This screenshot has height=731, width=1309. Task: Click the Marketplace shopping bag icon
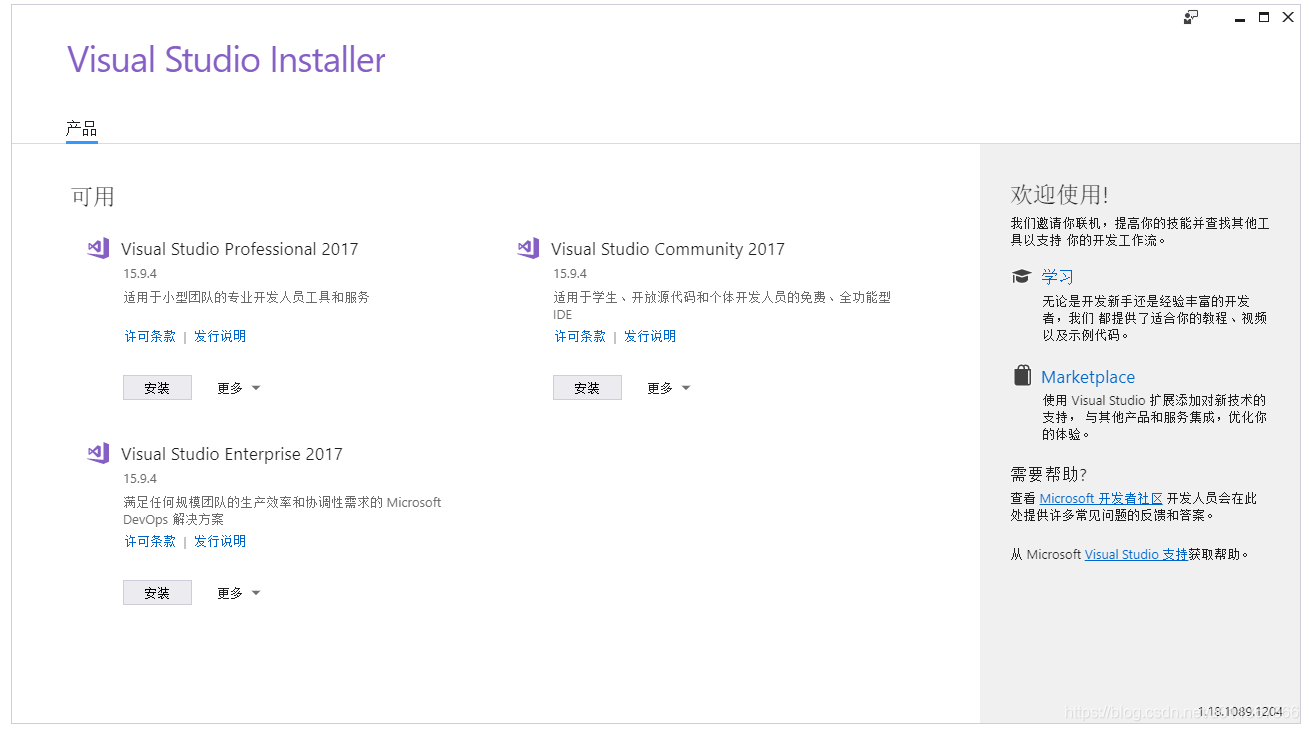click(x=1021, y=376)
